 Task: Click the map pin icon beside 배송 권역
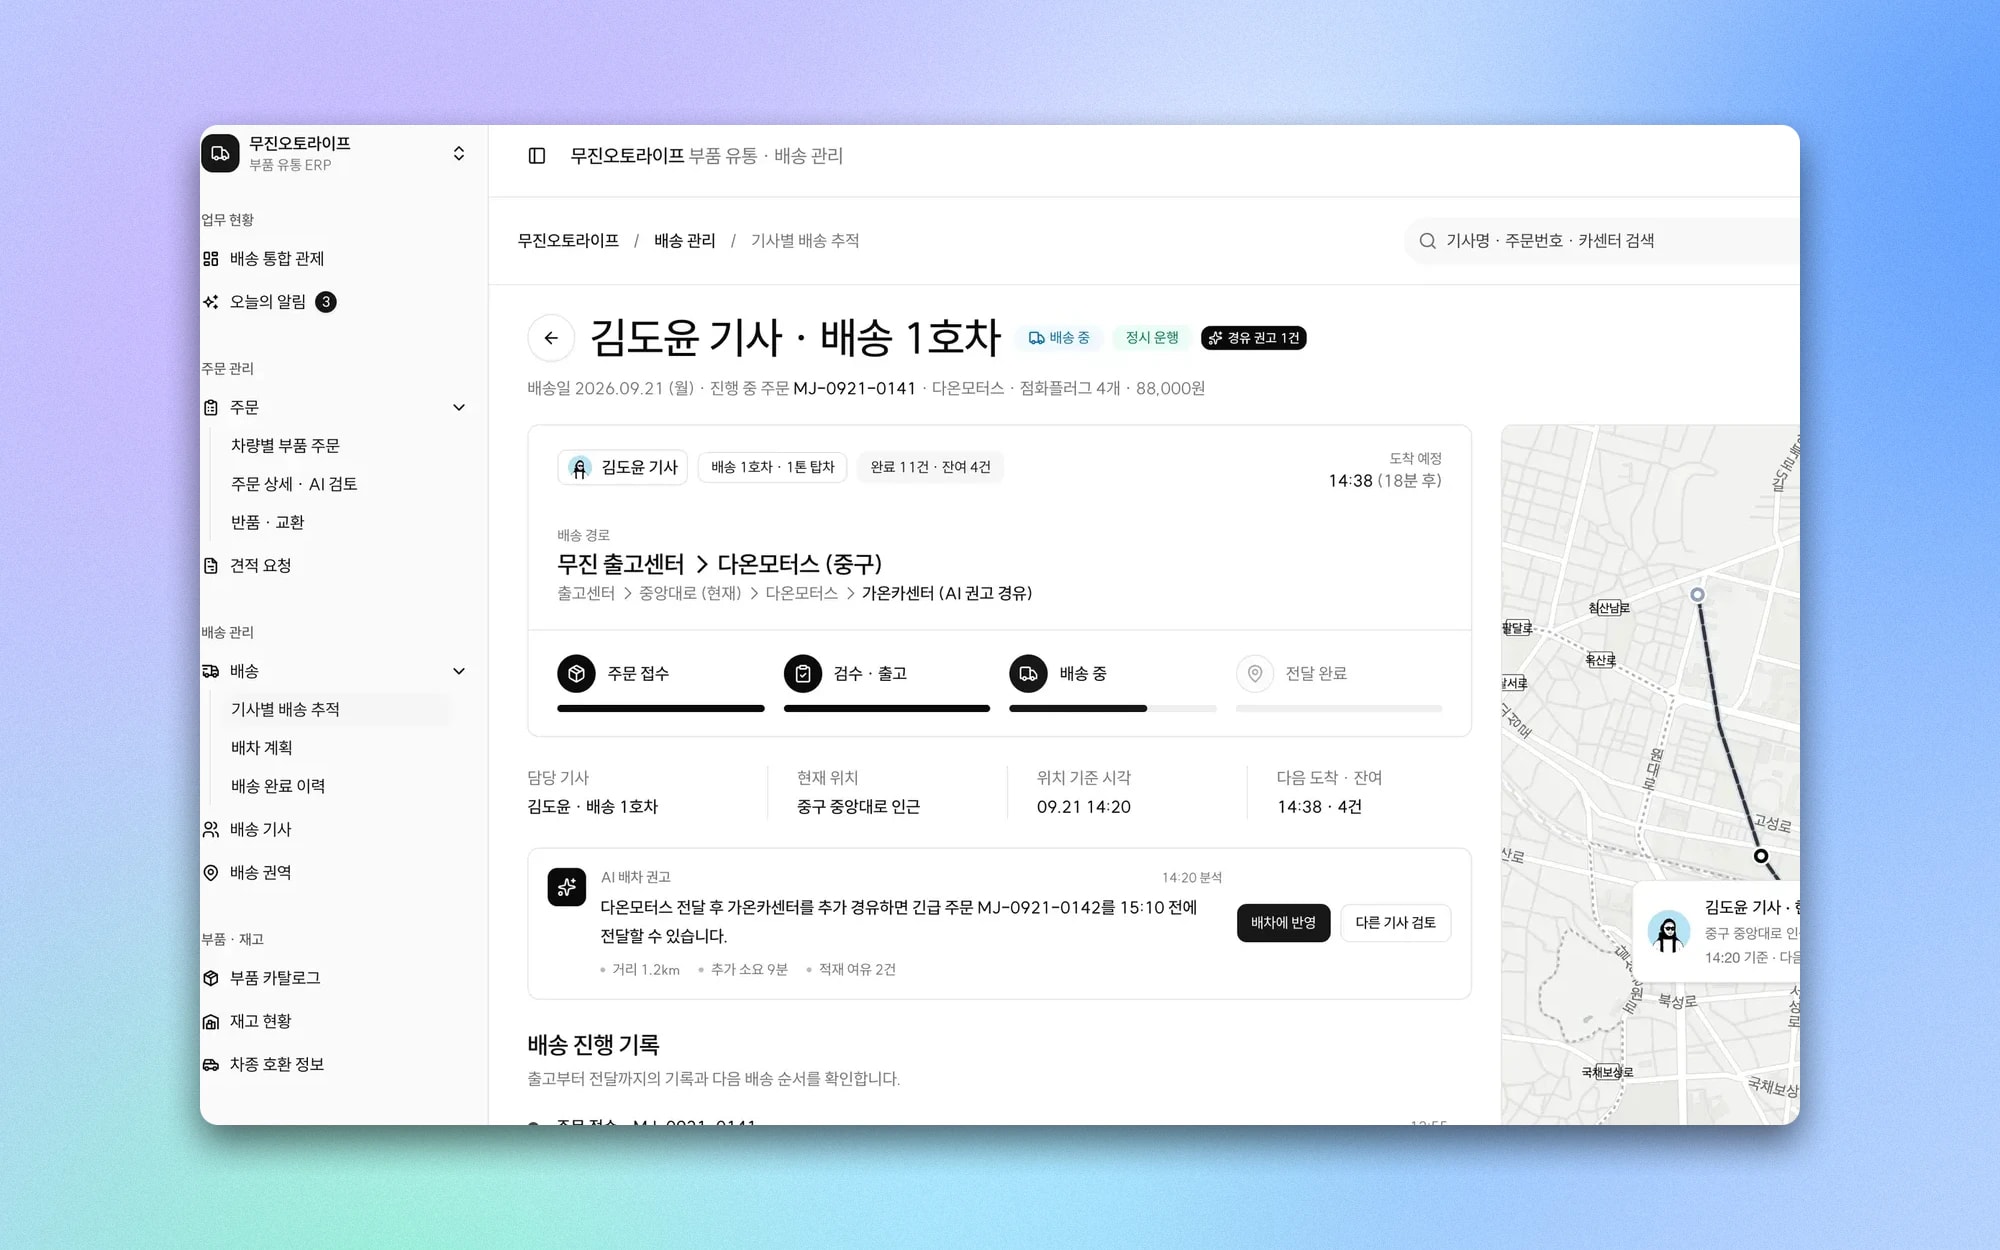(x=211, y=873)
